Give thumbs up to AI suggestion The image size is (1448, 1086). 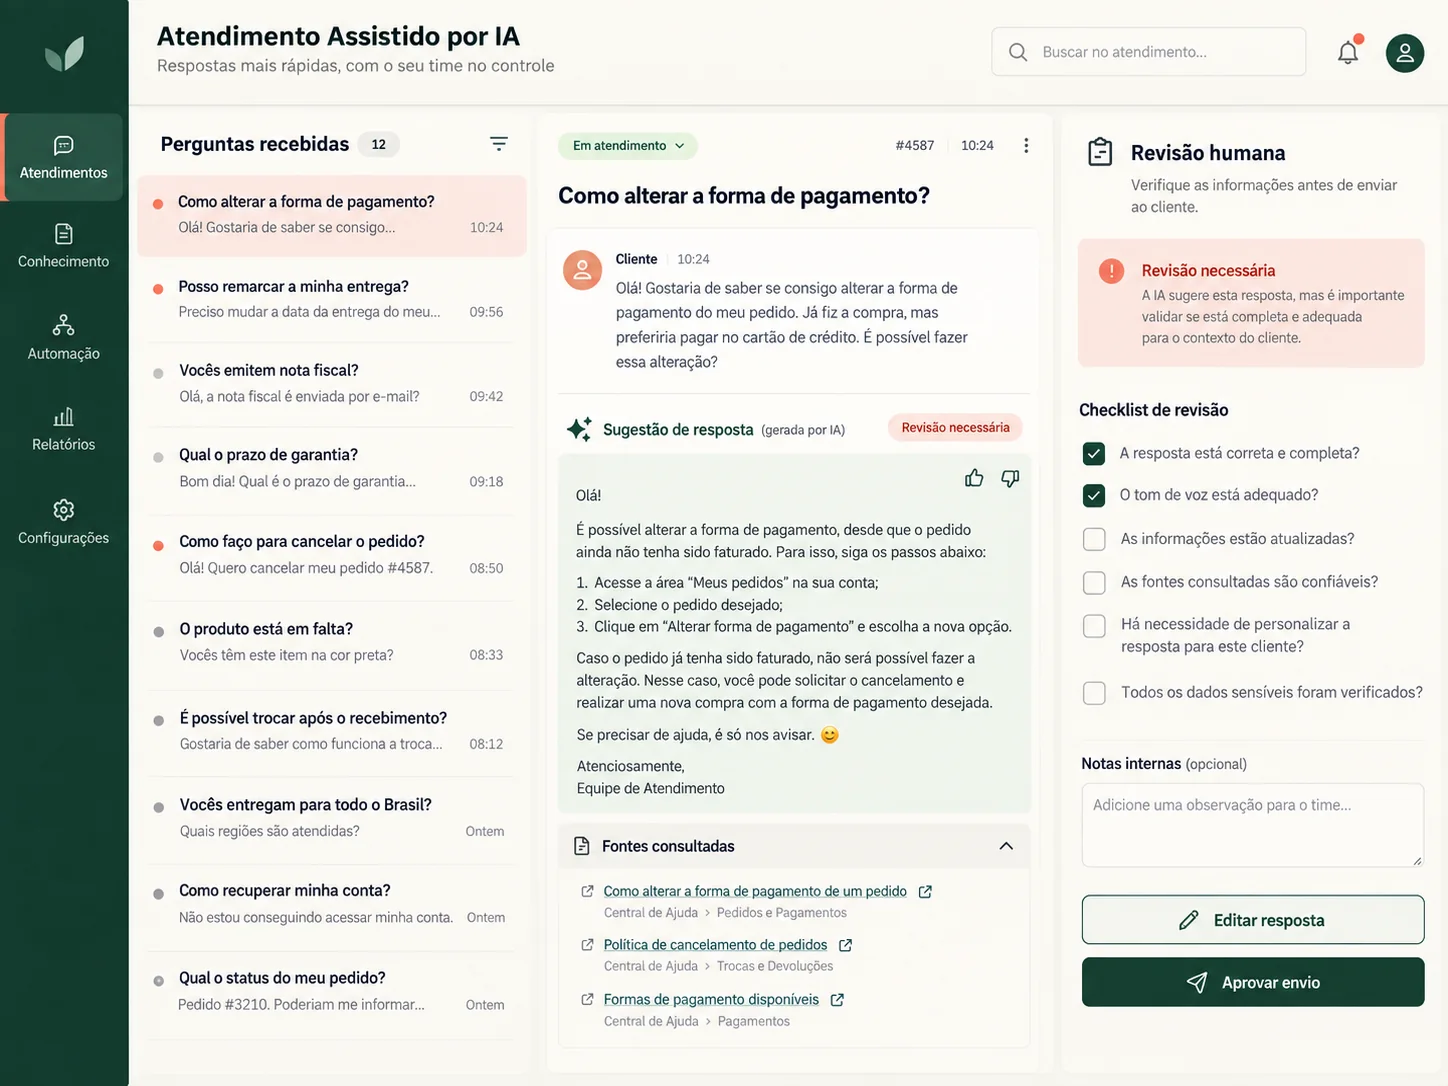click(x=974, y=478)
